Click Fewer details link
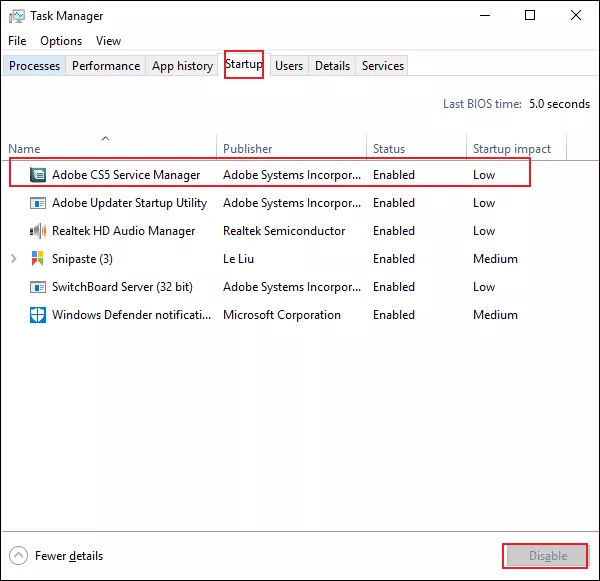Image resolution: width=600 pixels, height=581 pixels. point(69,556)
